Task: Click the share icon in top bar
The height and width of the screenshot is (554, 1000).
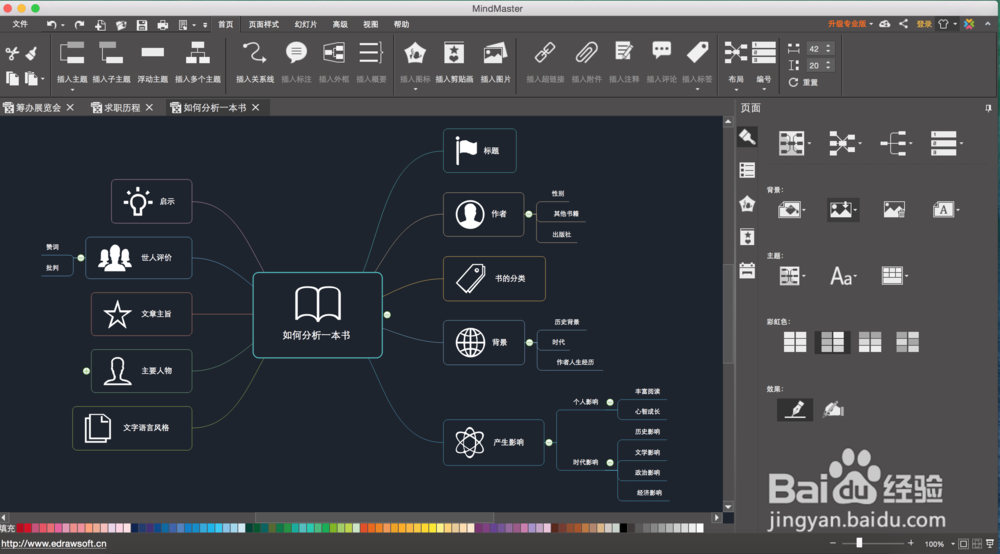Action: point(904,24)
